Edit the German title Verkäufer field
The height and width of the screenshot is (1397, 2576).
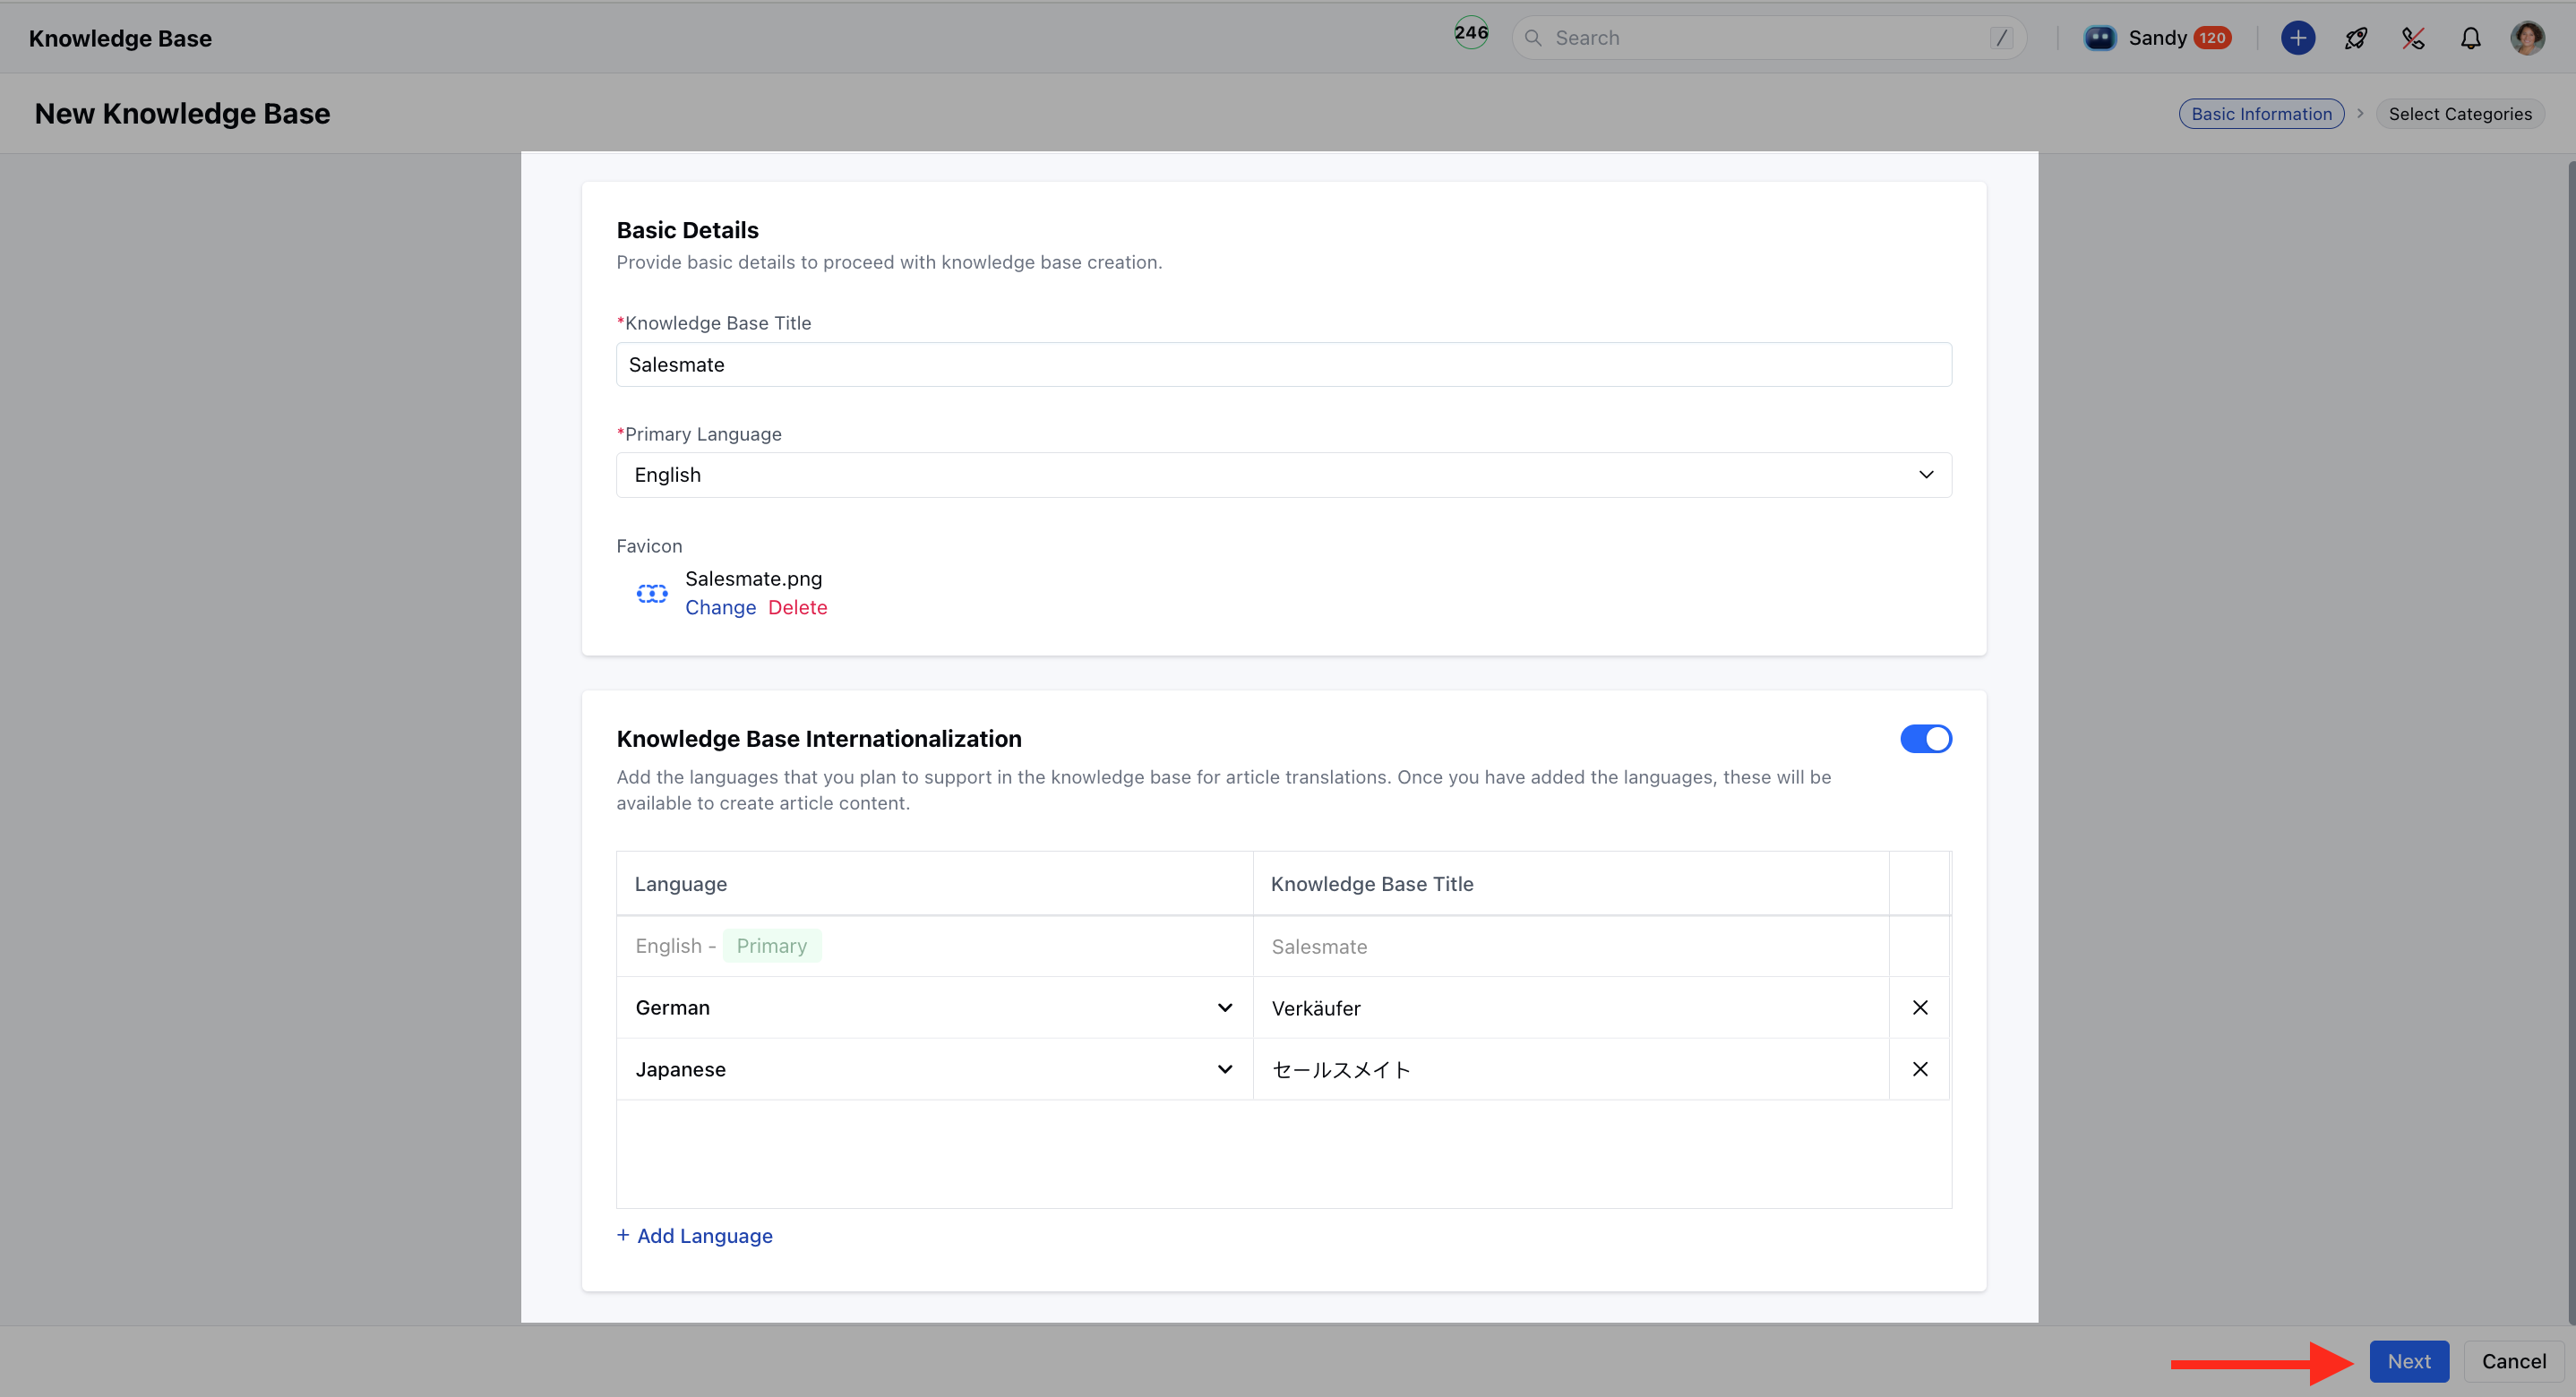[1569, 1007]
